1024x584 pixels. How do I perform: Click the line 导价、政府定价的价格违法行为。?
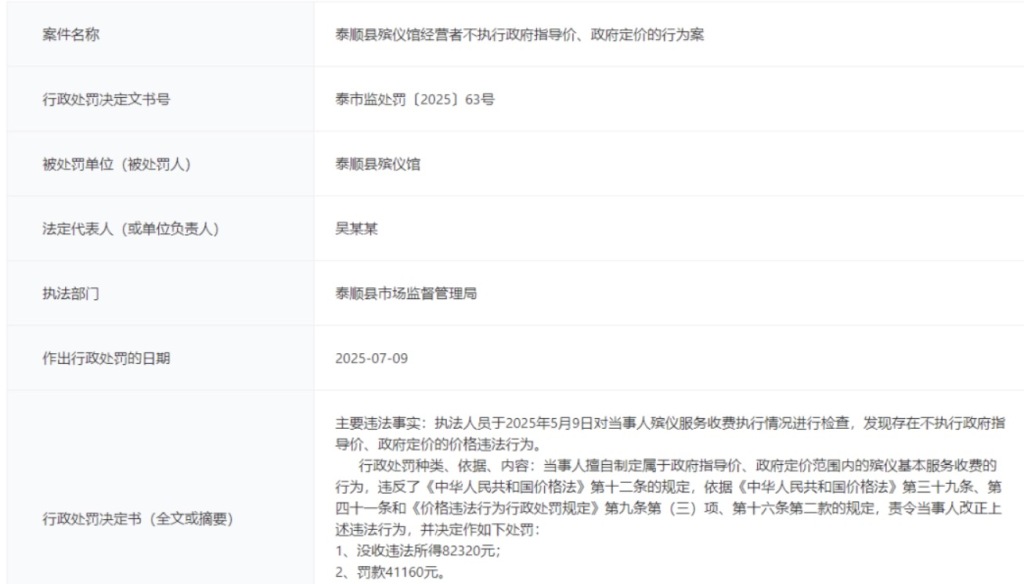click(439, 445)
